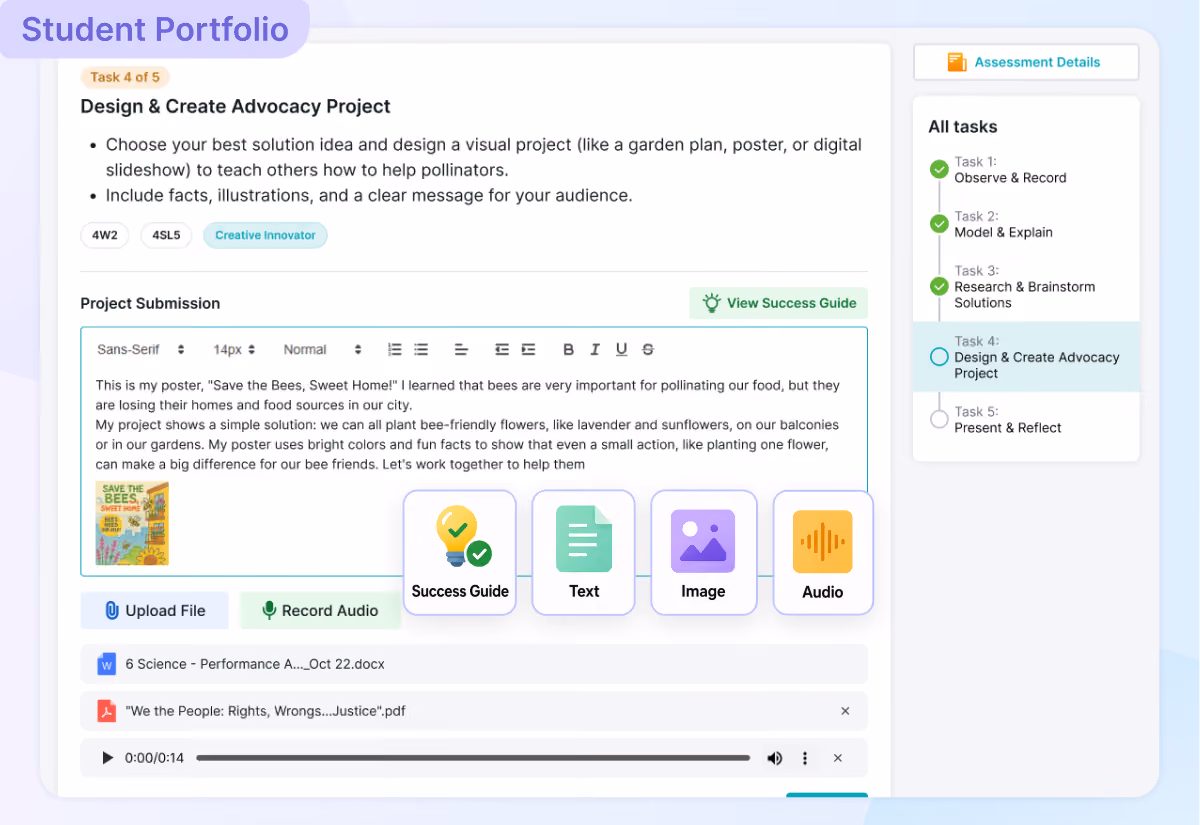The width and height of the screenshot is (1200, 825).
Task: Click Task 5 empty circle marker
Action: click(x=939, y=419)
